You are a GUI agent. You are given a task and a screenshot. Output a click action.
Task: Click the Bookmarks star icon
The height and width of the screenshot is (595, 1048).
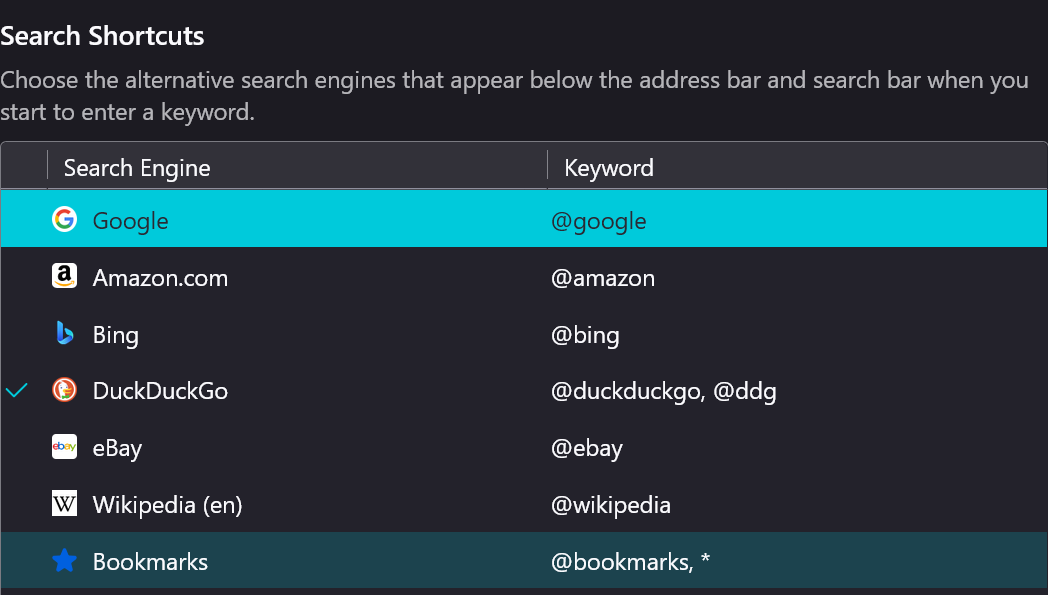click(64, 562)
